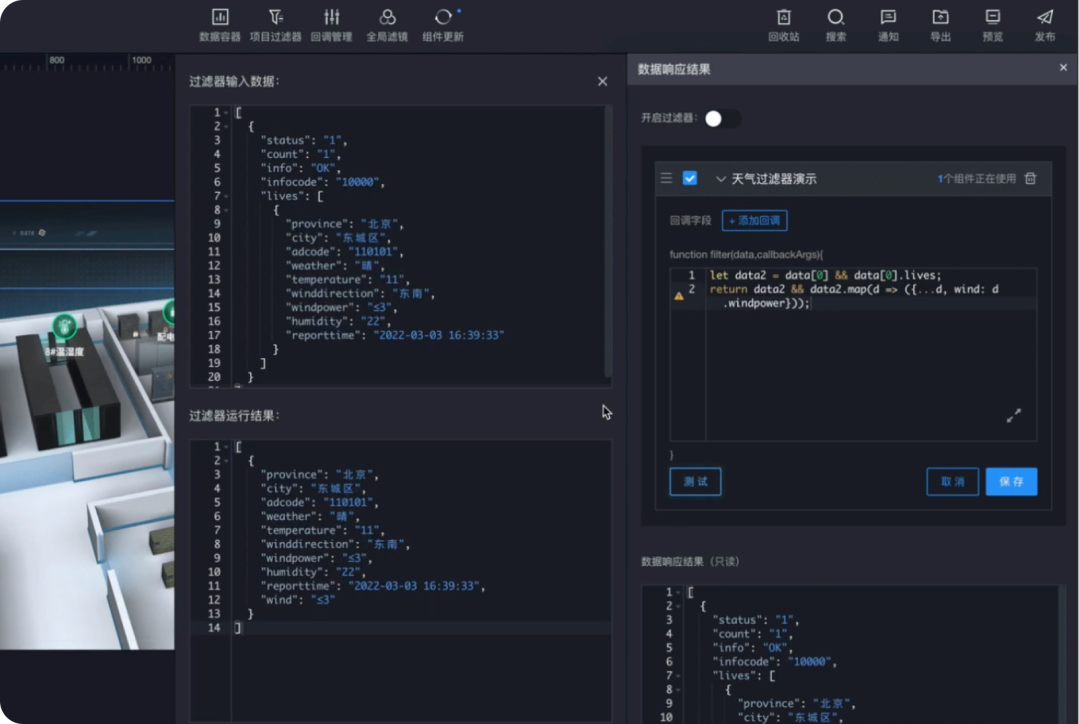Fold line 8 in the input data editor
Screen dimensions: 1080x724
226,210
